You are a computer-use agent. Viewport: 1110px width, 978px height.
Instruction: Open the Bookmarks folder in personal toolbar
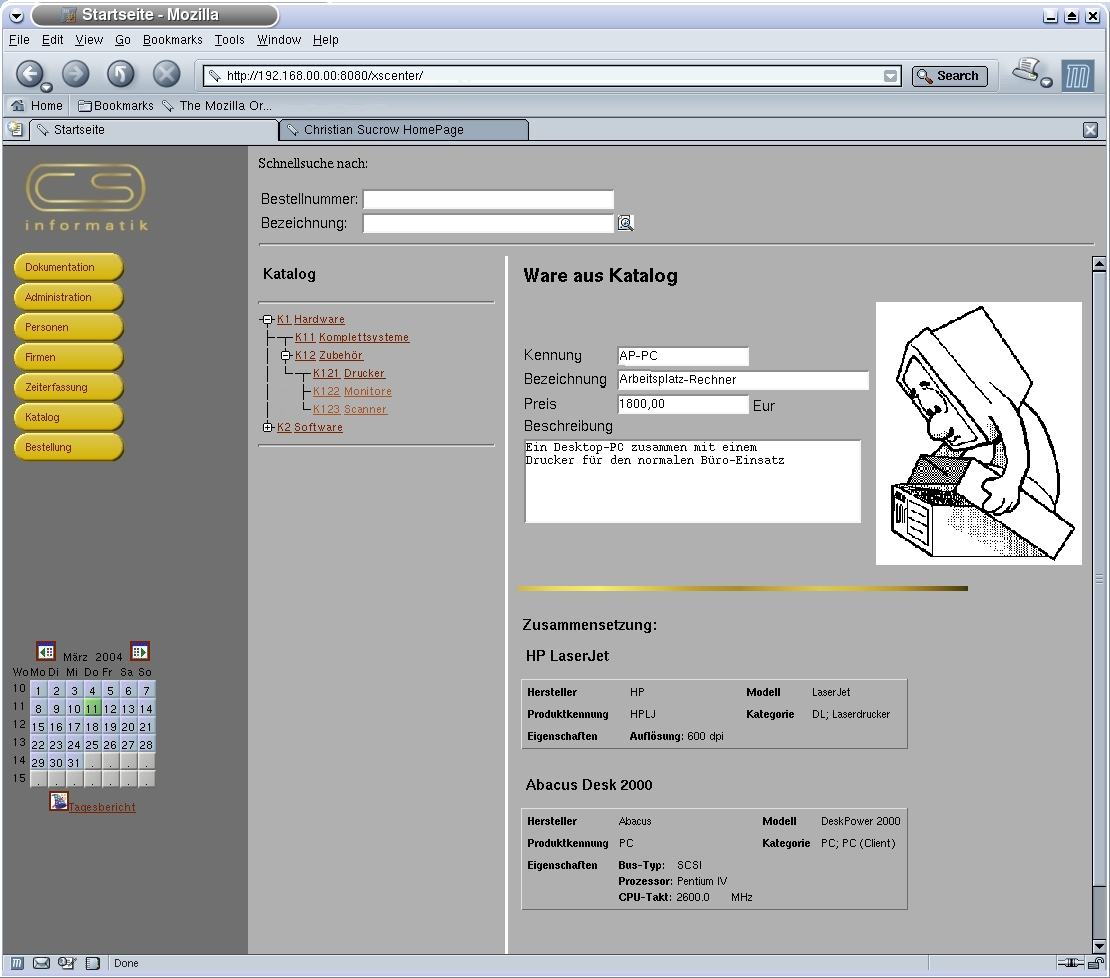115,105
